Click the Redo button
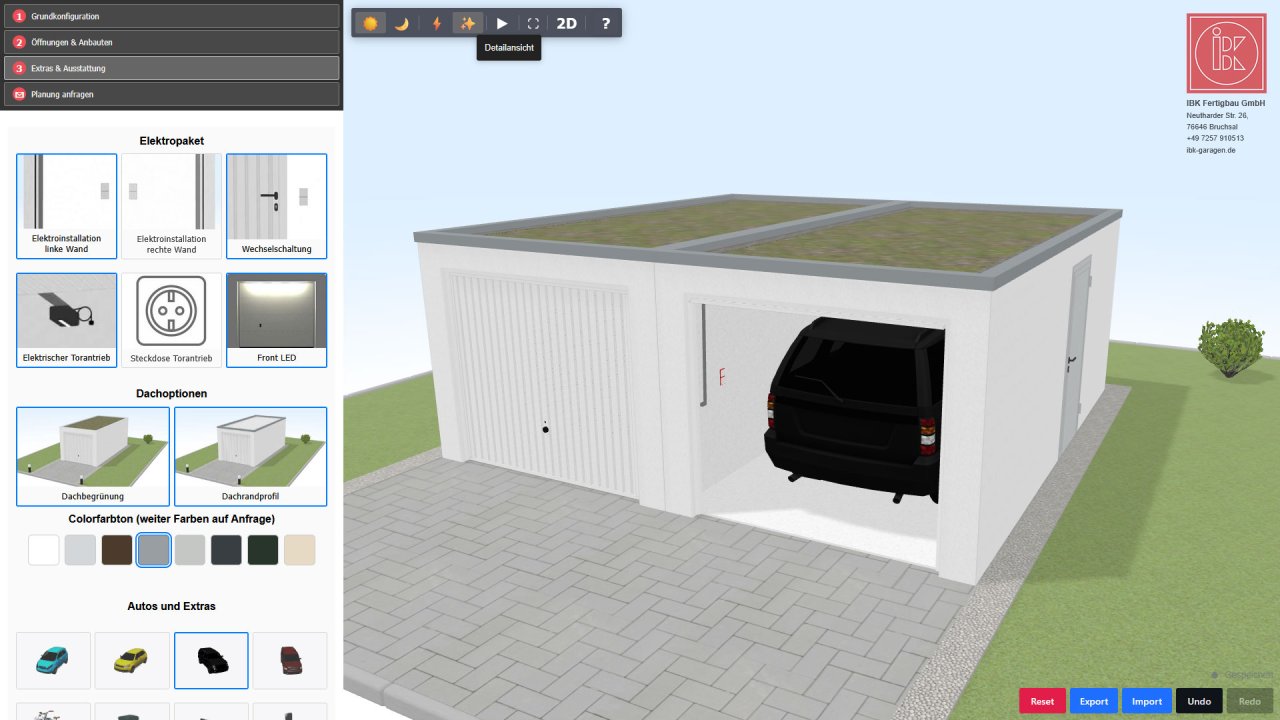 (1250, 701)
